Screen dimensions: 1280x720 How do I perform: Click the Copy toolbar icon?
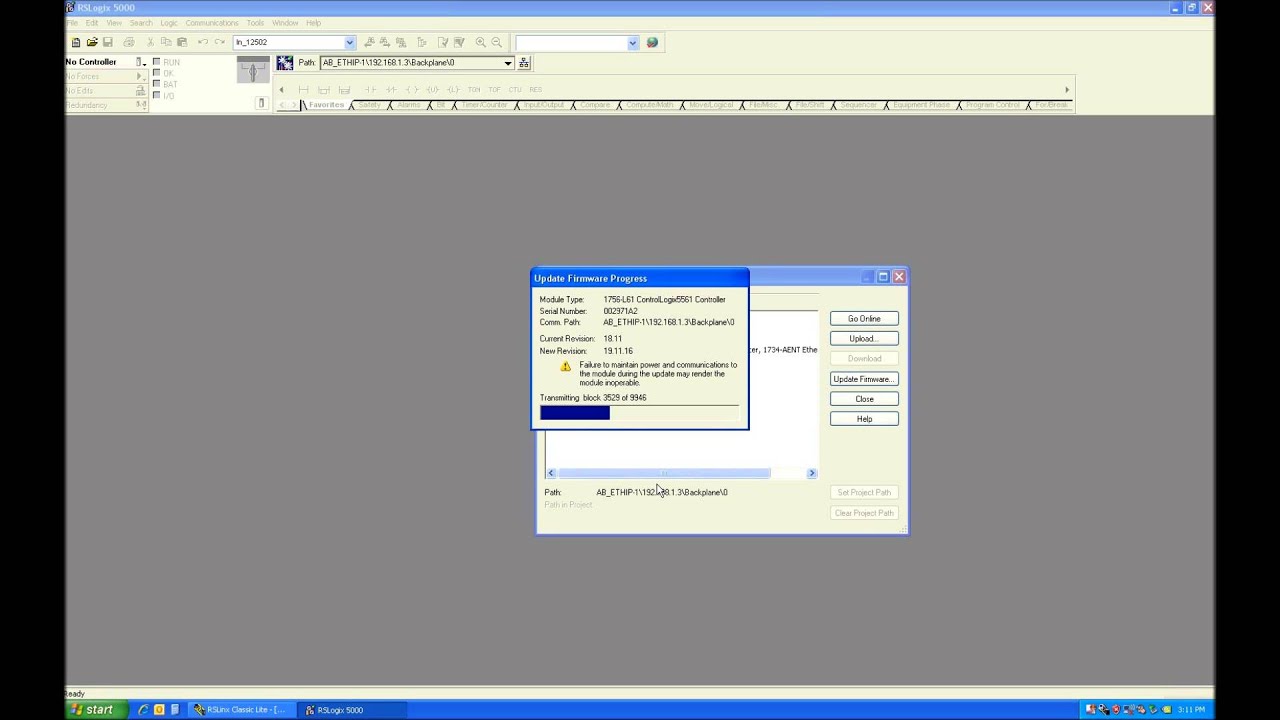166,42
